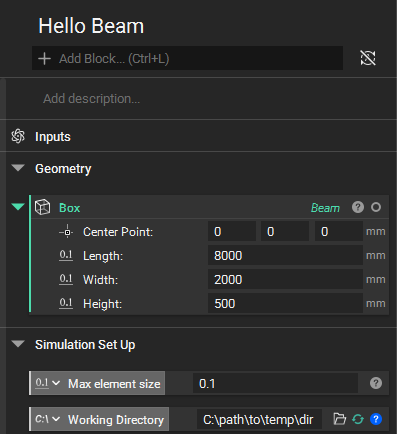The width and height of the screenshot is (397, 434).
Task: Select the Inputs heading
Action: (53, 137)
